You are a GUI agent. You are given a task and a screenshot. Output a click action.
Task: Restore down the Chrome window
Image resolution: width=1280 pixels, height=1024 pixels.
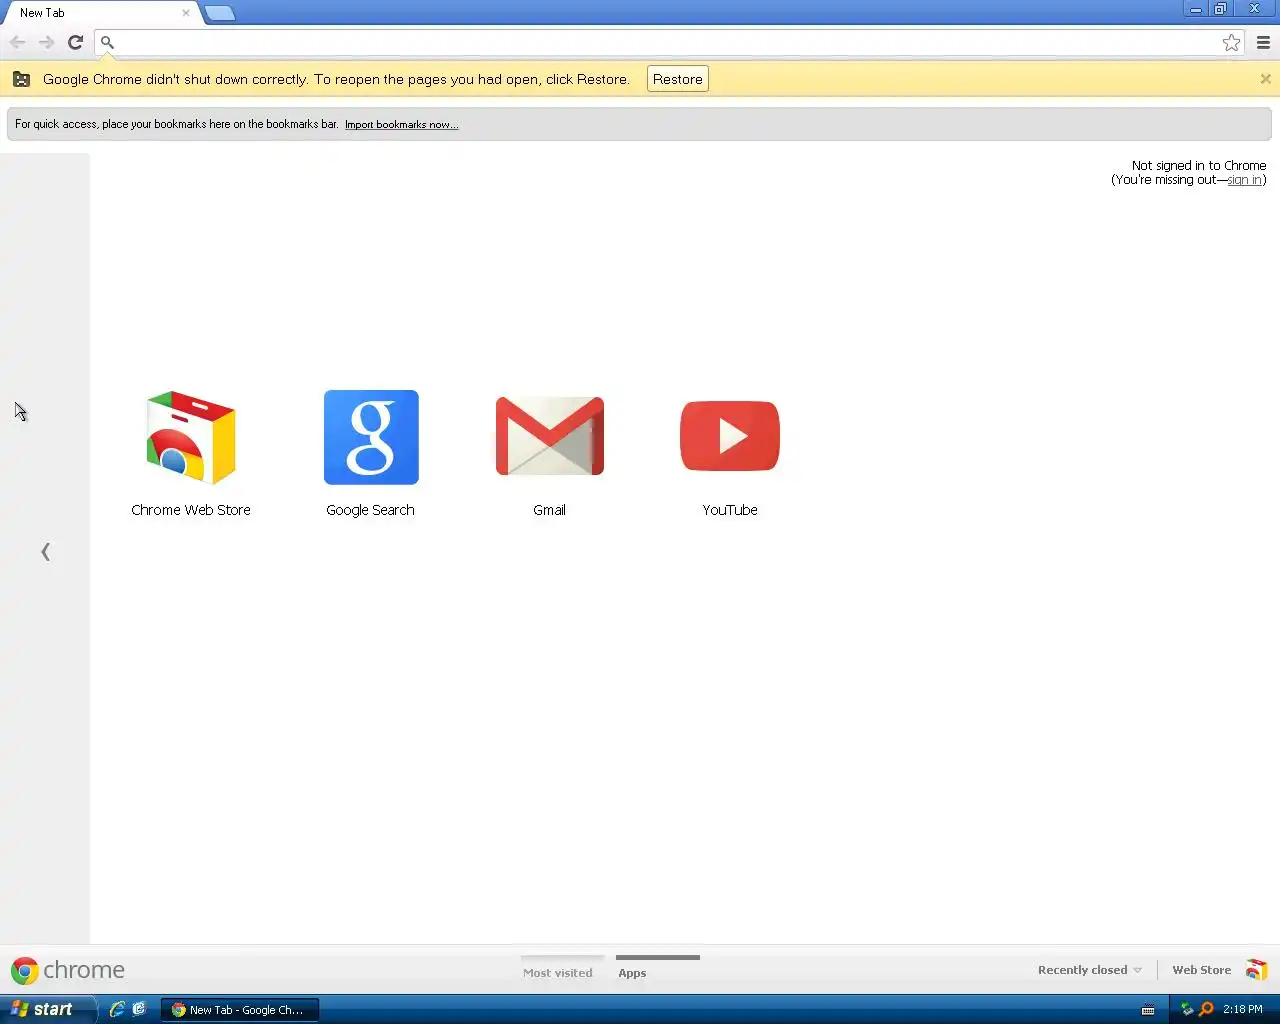(x=1221, y=9)
